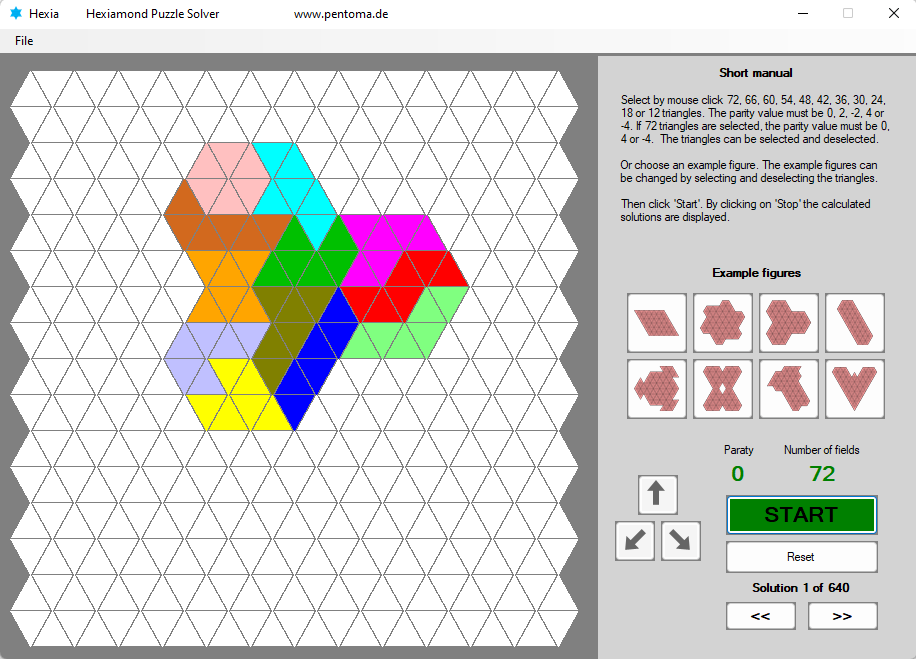Move figure up with the up arrow
916x659 pixels.
click(658, 495)
